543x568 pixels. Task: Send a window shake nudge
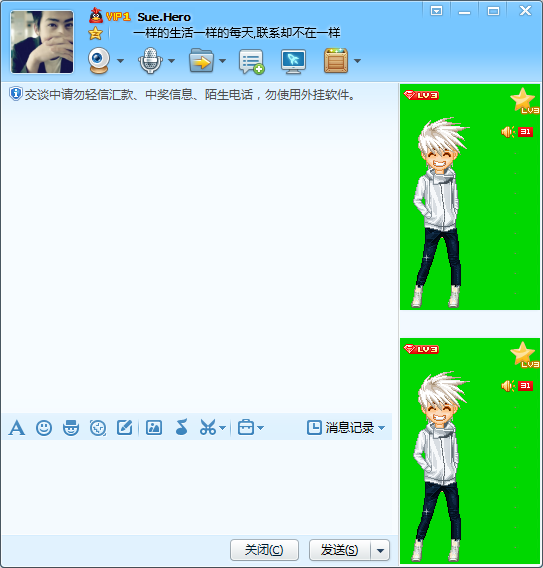(98, 428)
